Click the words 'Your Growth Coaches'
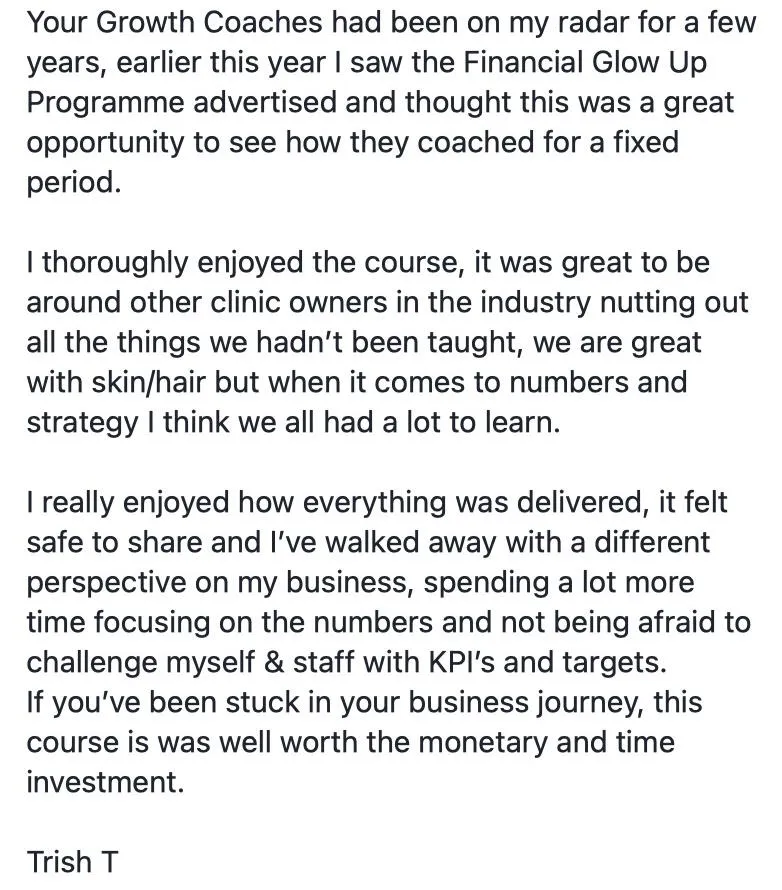Image resolution: width=782 pixels, height=890 pixels. click(175, 23)
